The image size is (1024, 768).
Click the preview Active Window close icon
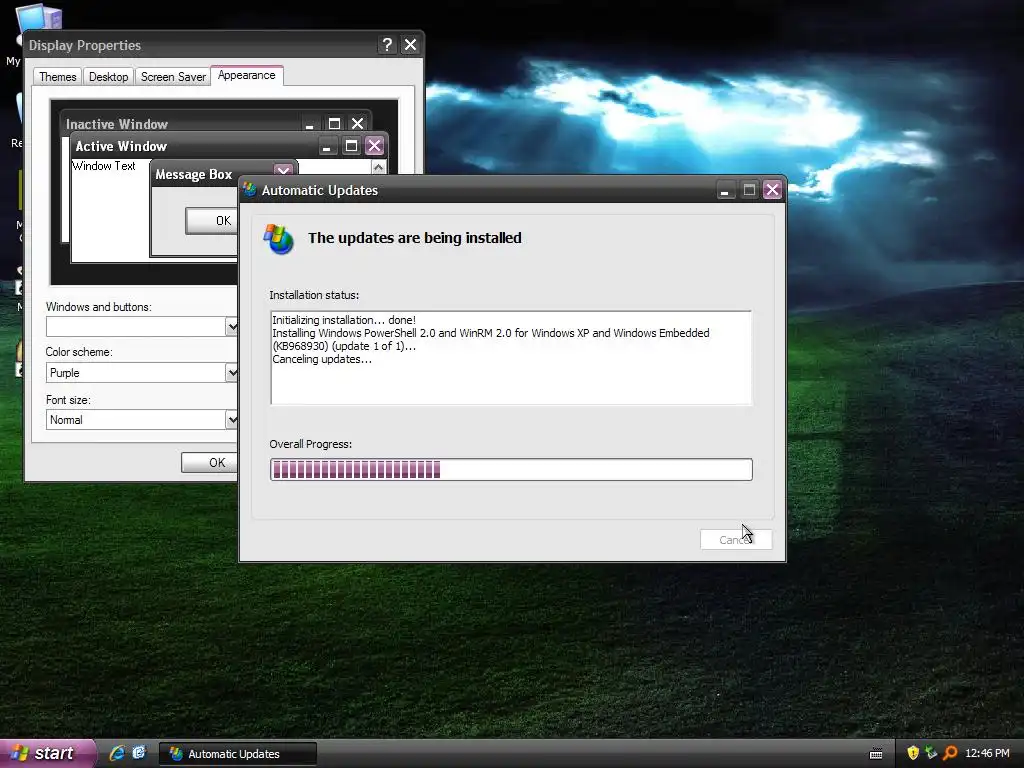374,146
